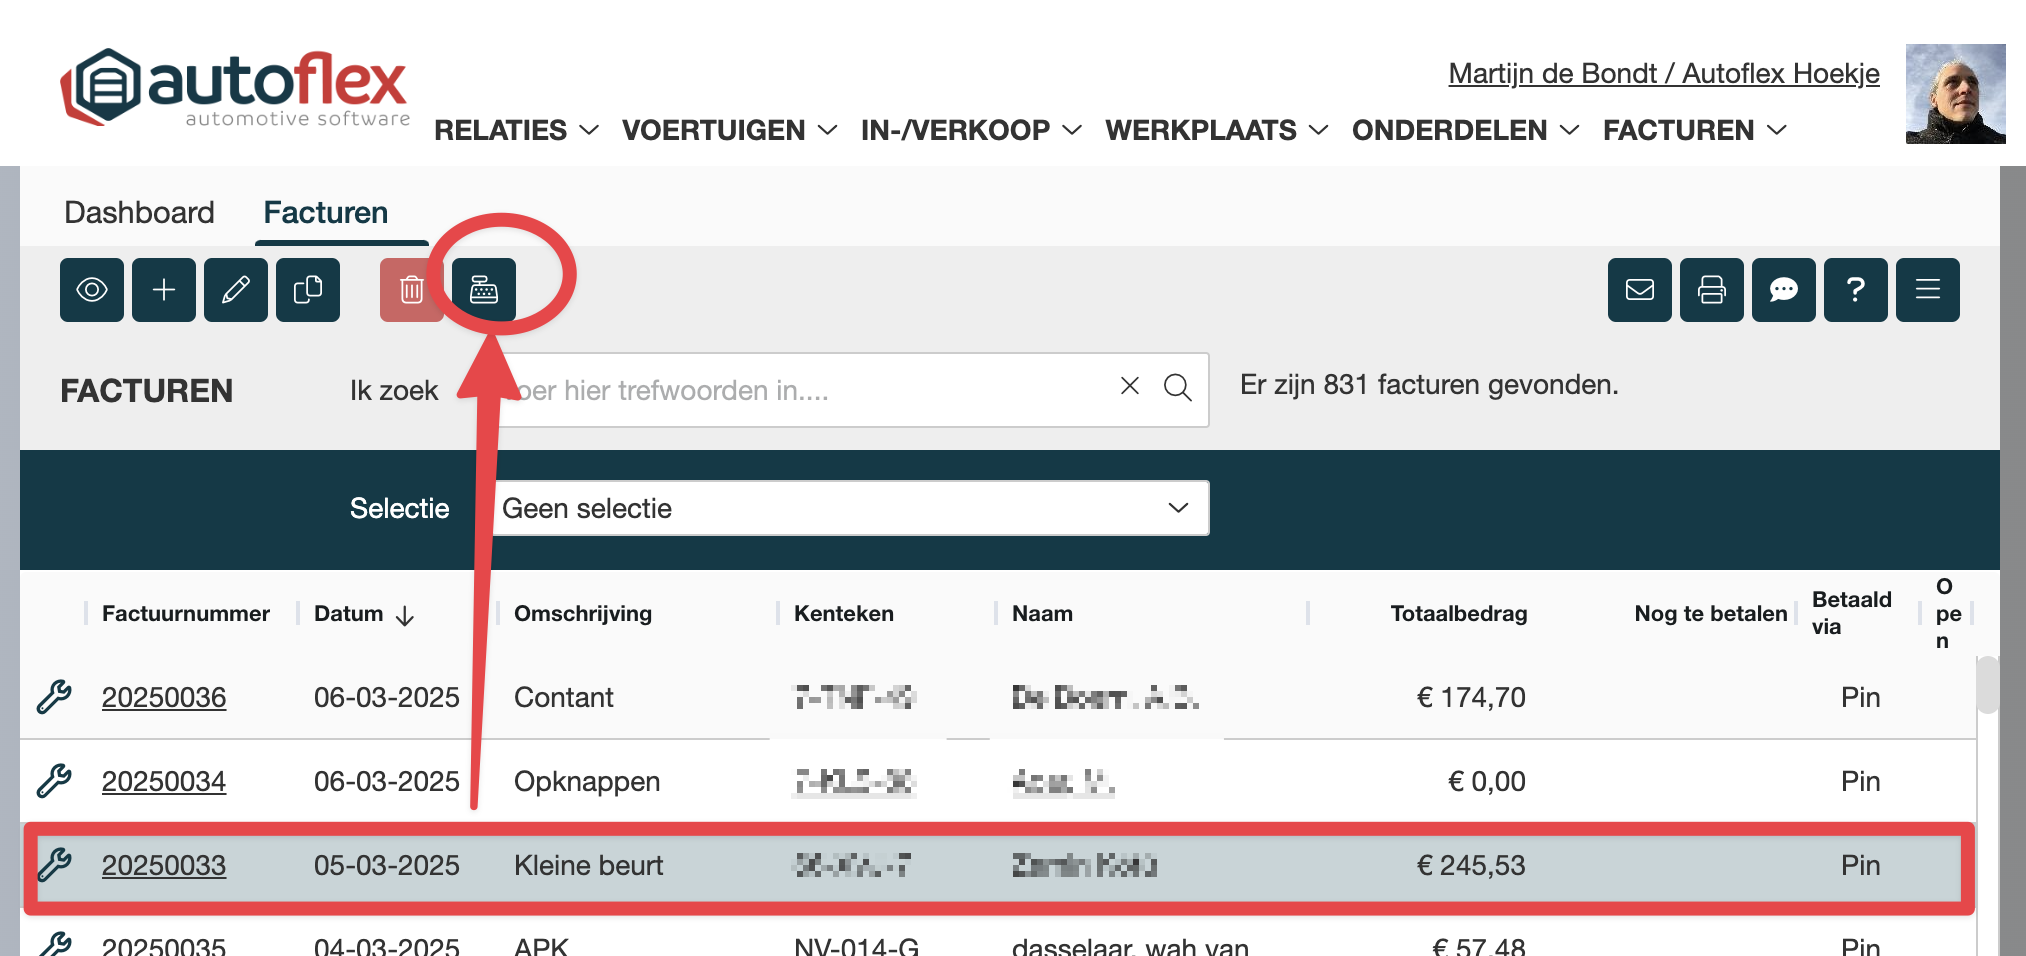Clear the search field with X

[1130, 386]
